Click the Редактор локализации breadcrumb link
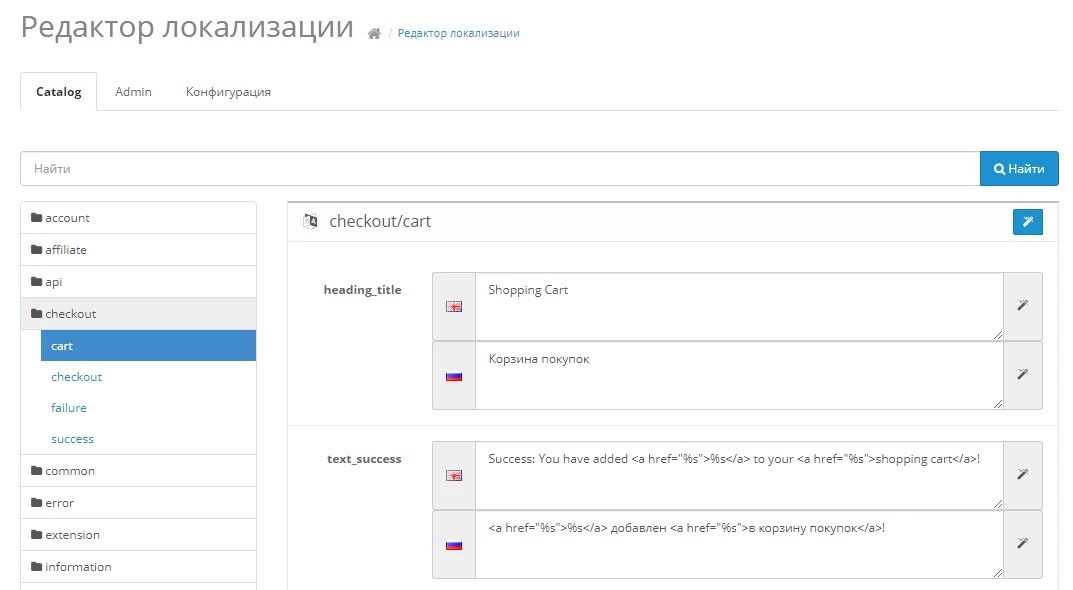 [x=458, y=34]
